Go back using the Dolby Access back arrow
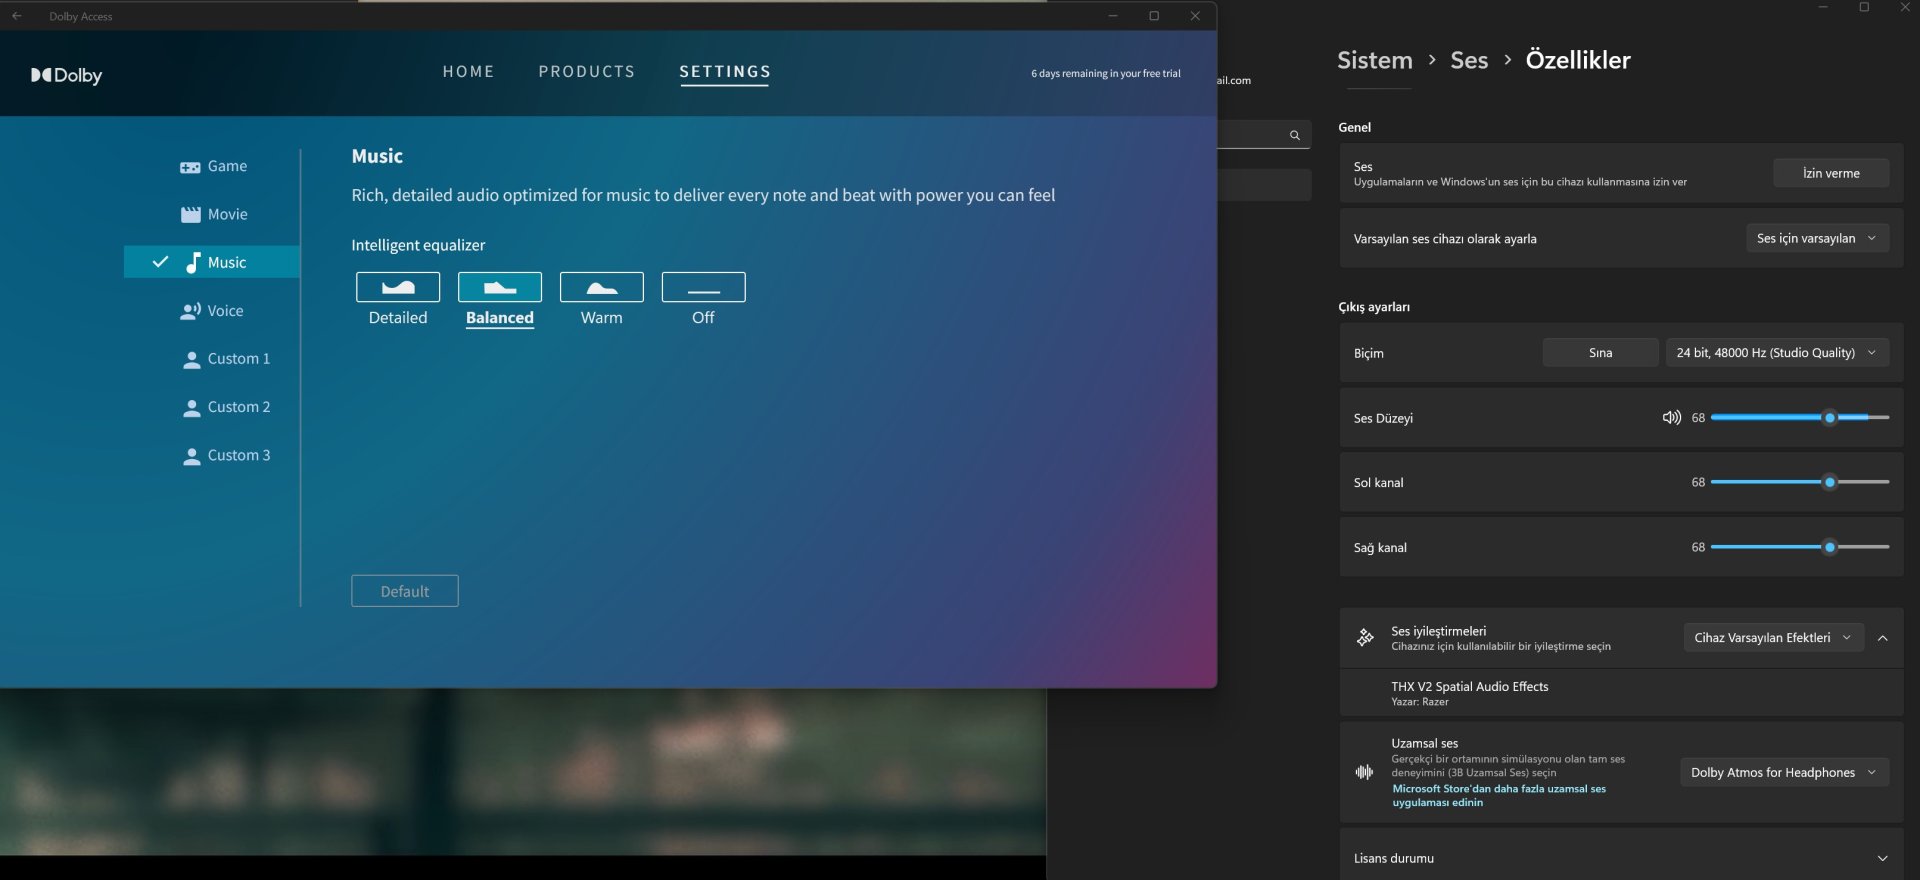The height and width of the screenshot is (880, 1920). point(16,16)
